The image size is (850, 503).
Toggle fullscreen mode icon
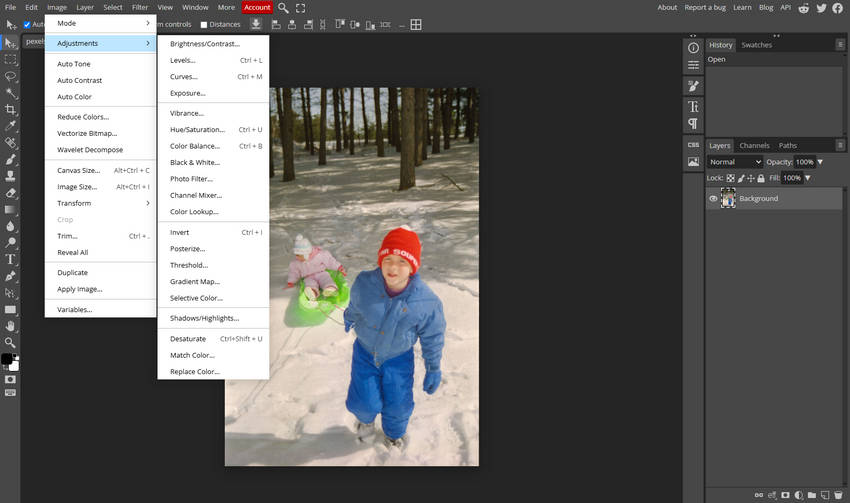[300, 8]
